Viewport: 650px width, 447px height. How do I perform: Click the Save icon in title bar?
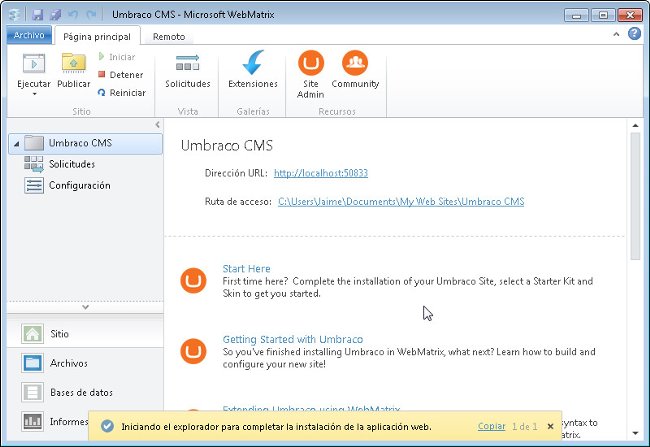38,15
